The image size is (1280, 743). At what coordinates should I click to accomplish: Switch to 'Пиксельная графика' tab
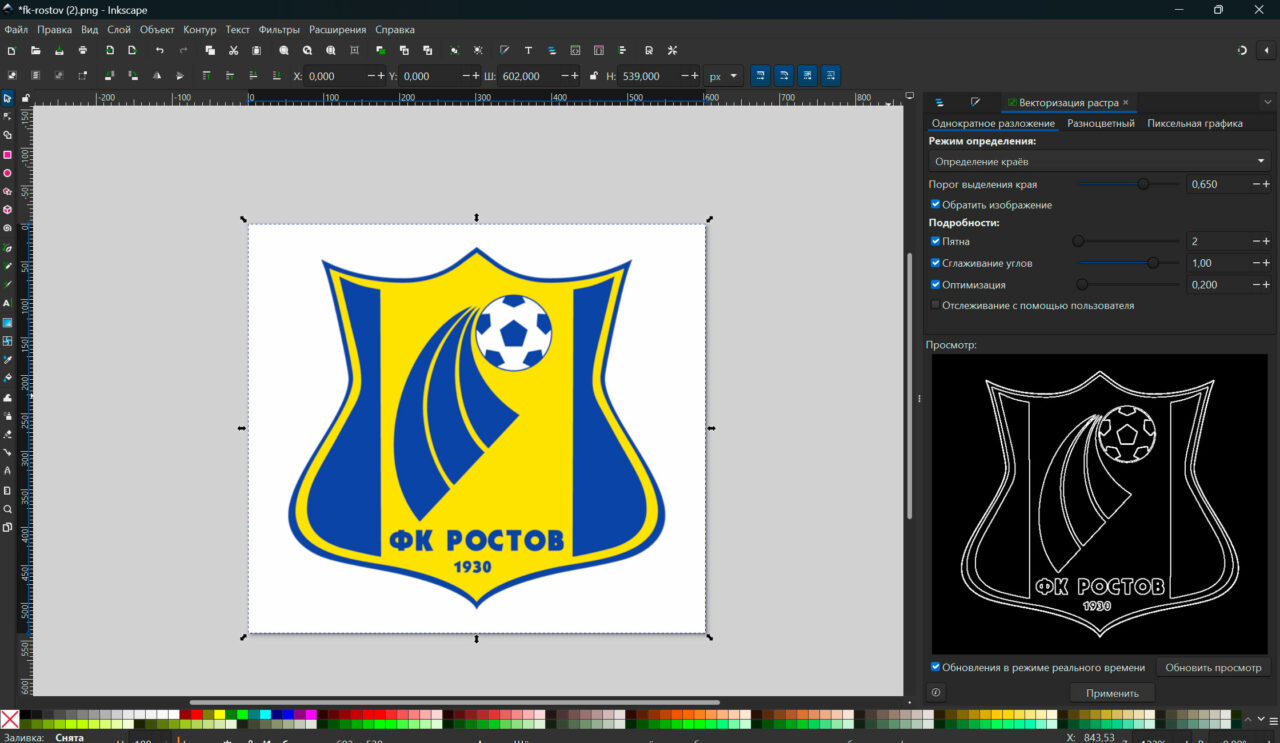coord(1195,123)
